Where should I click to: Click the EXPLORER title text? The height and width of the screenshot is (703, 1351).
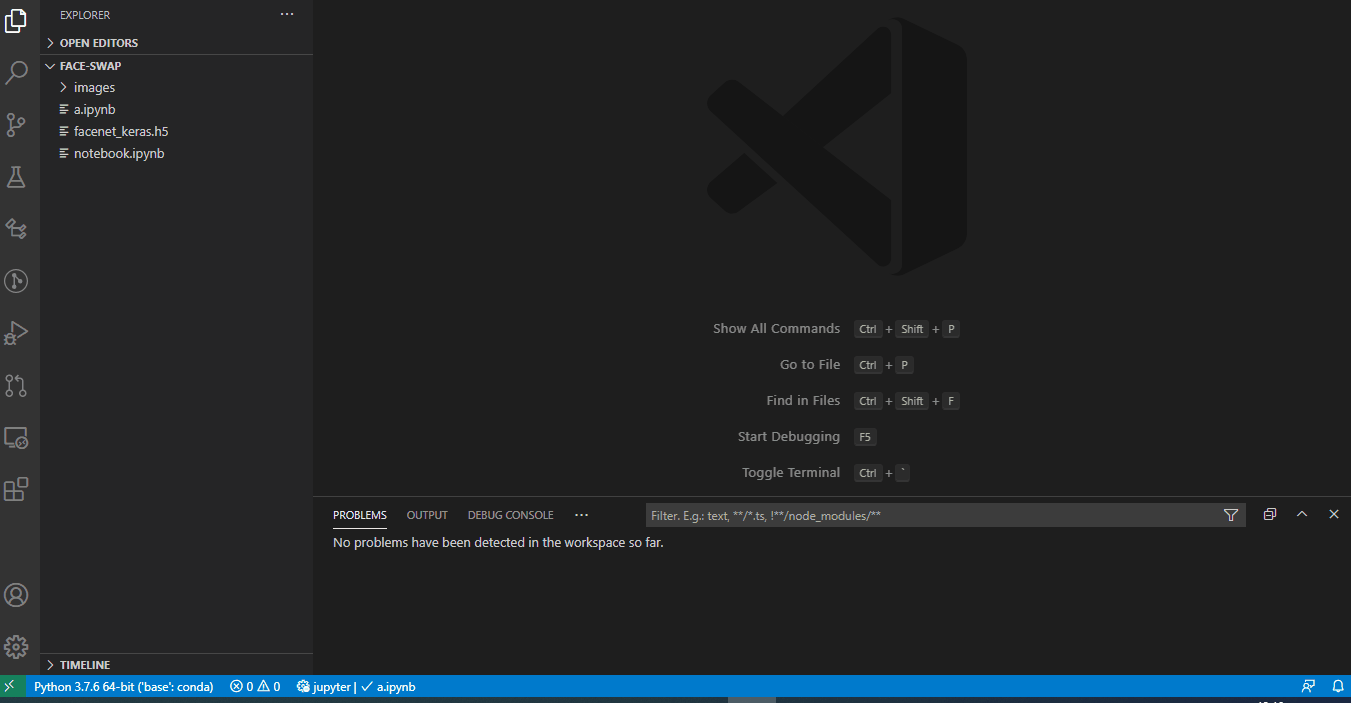(85, 15)
